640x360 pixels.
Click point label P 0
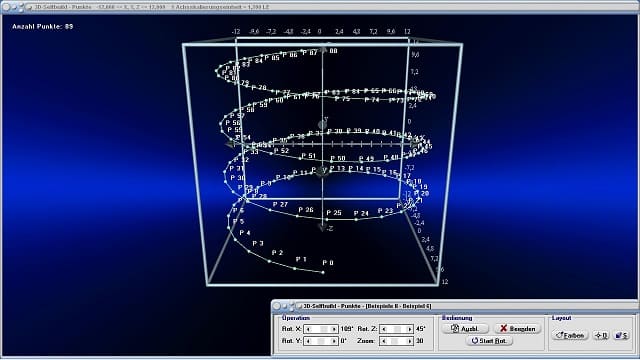click(328, 263)
